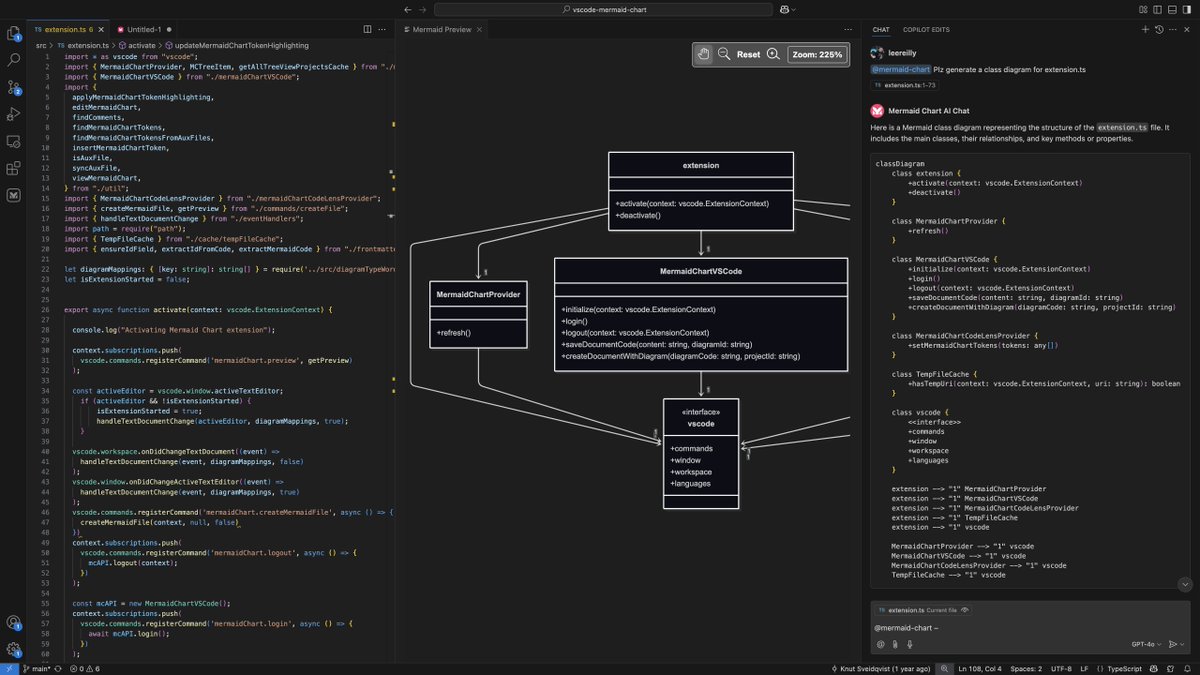
Task: Start voice input with the microphone icon
Action: click(908, 644)
